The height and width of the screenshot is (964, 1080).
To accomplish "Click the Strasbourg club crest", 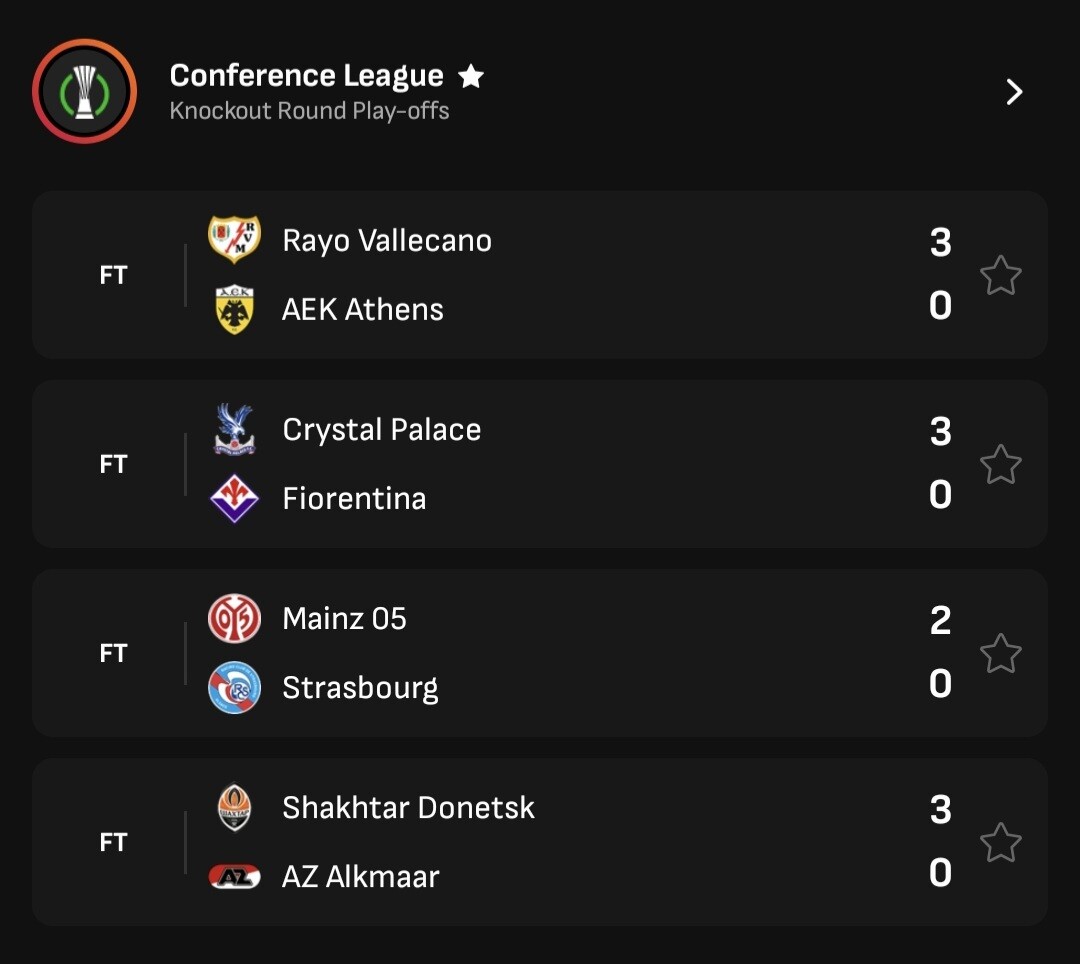I will [x=234, y=688].
